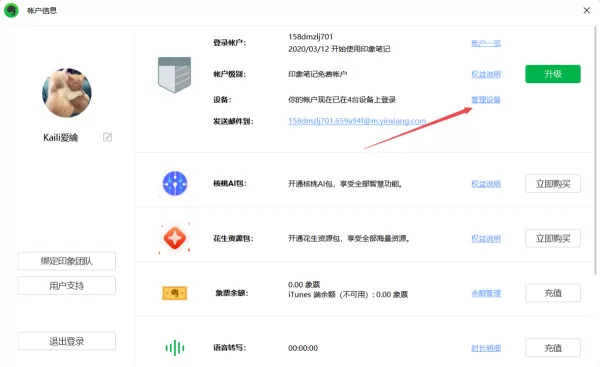Close the 帐户信息 window

pos(586,10)
